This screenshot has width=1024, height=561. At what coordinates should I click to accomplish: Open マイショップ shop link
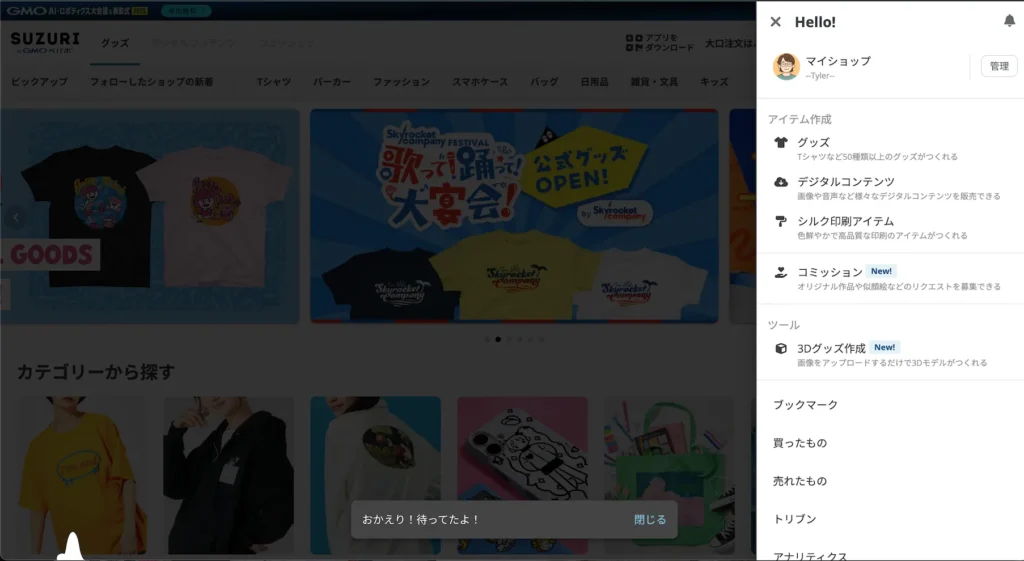pos(838,61)
